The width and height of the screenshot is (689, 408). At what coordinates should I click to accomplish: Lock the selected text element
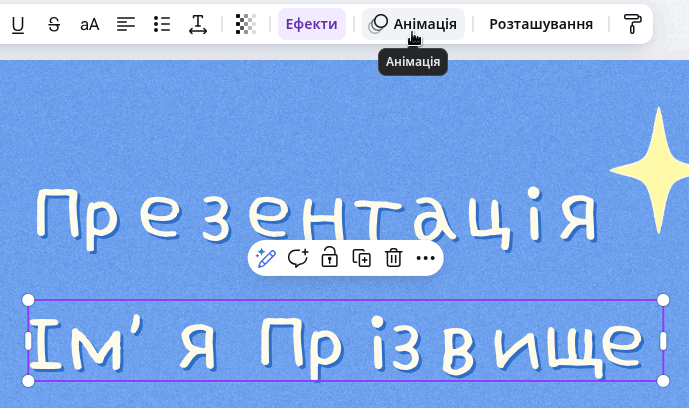(330, 258)
